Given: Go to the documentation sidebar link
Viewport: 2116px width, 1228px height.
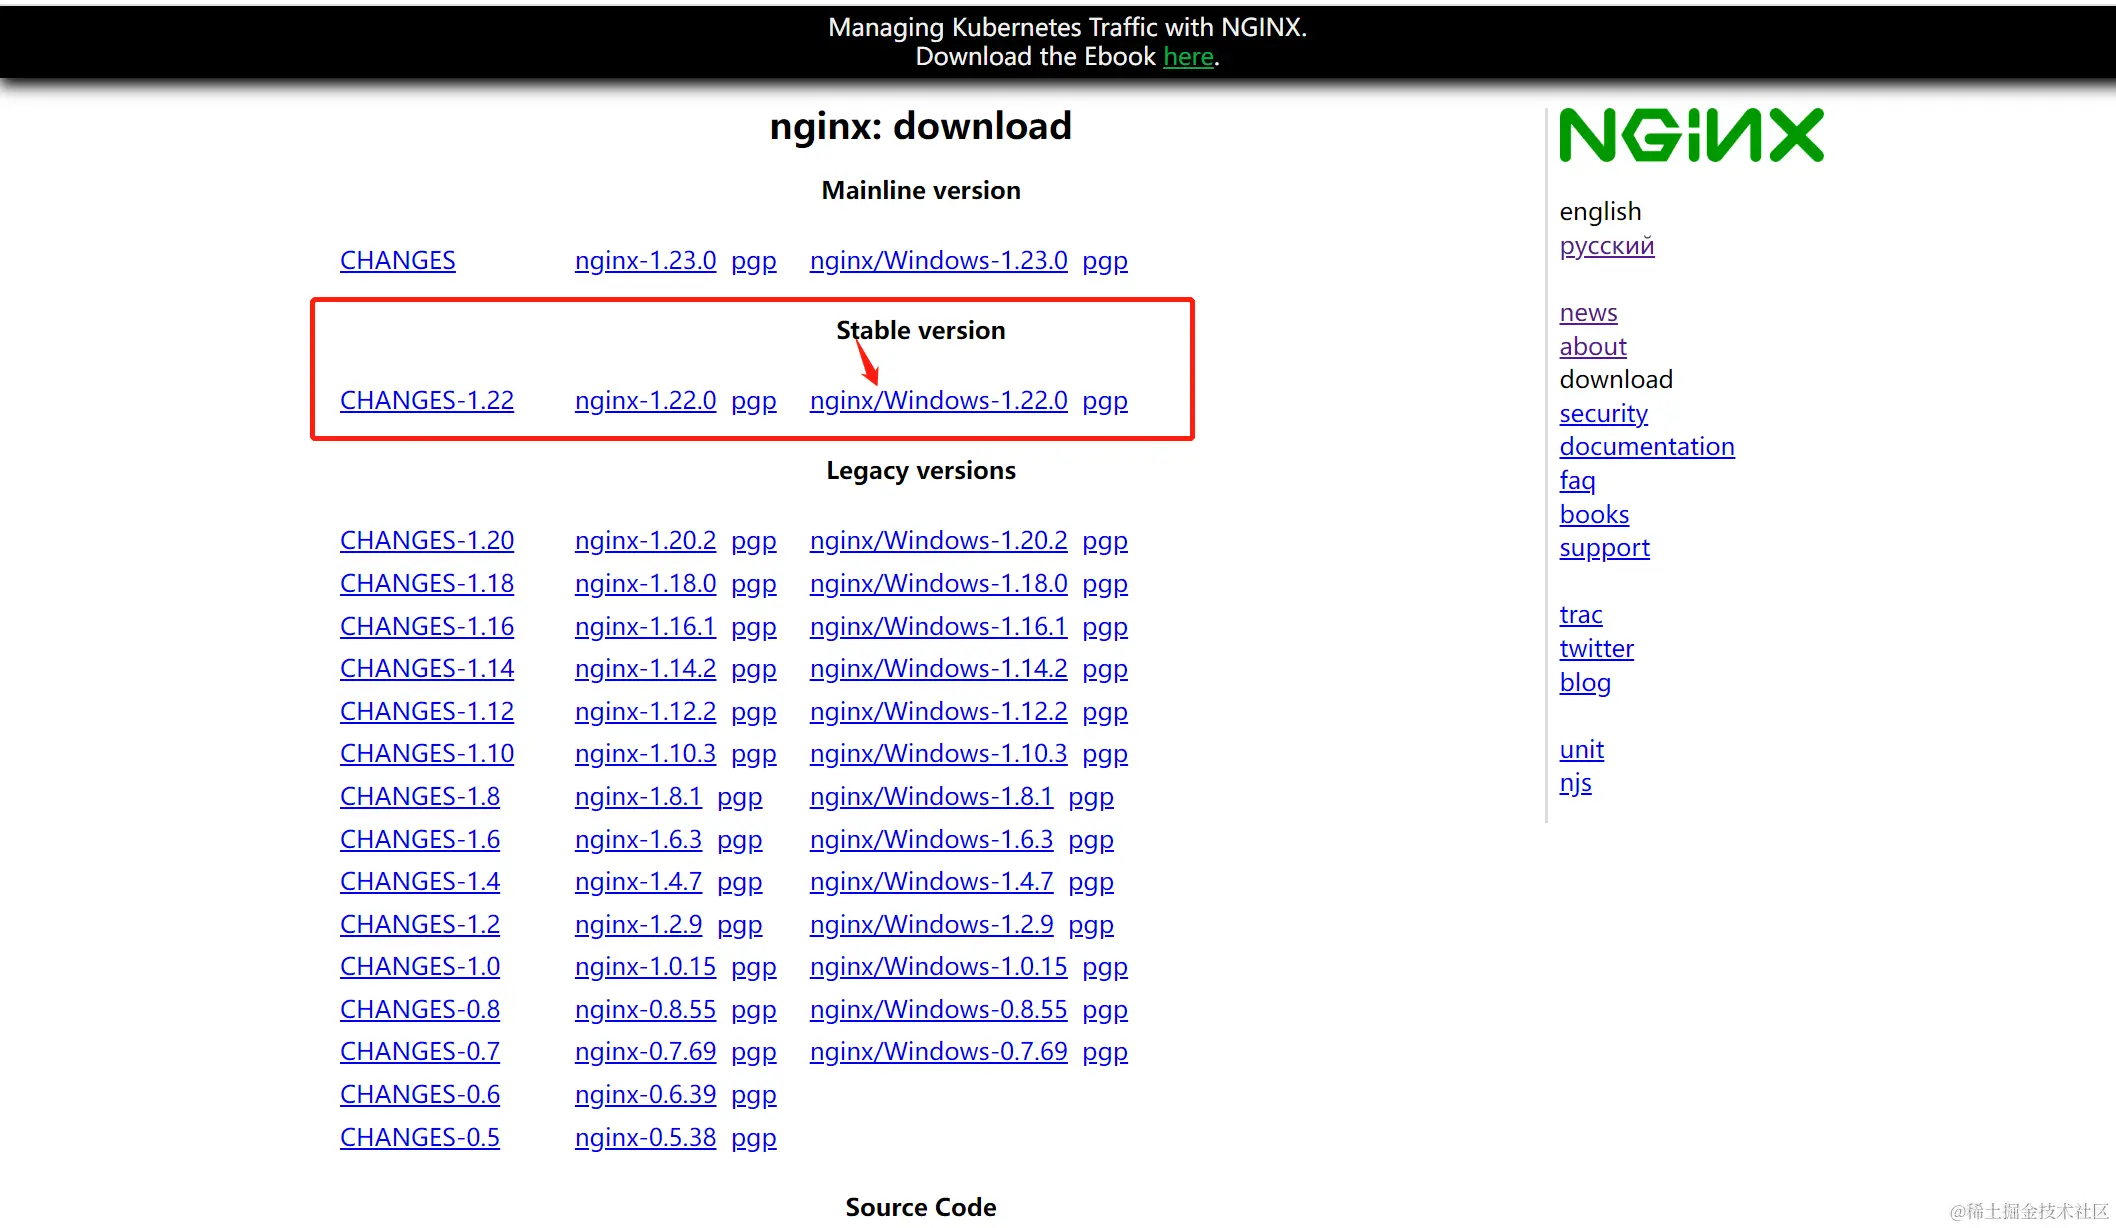Looking at the screenshot, I should (x=1646, y=447).
